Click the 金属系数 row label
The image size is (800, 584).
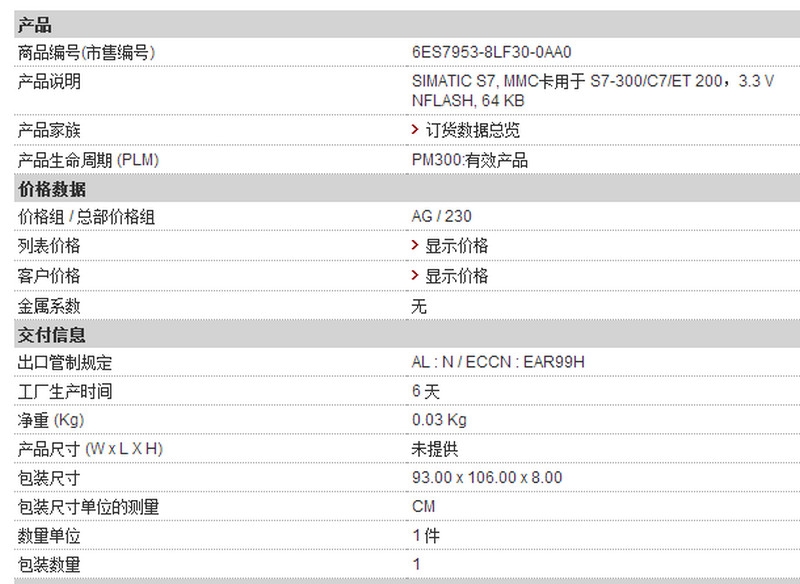tap(49, 306)
